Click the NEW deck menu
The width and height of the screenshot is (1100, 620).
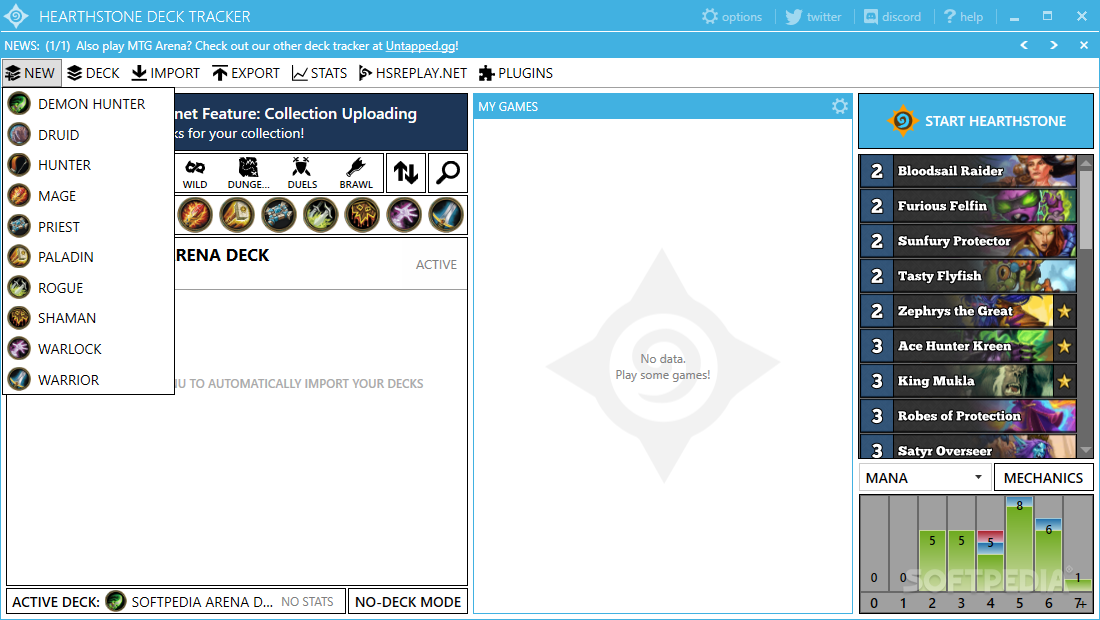pos(32,73)
